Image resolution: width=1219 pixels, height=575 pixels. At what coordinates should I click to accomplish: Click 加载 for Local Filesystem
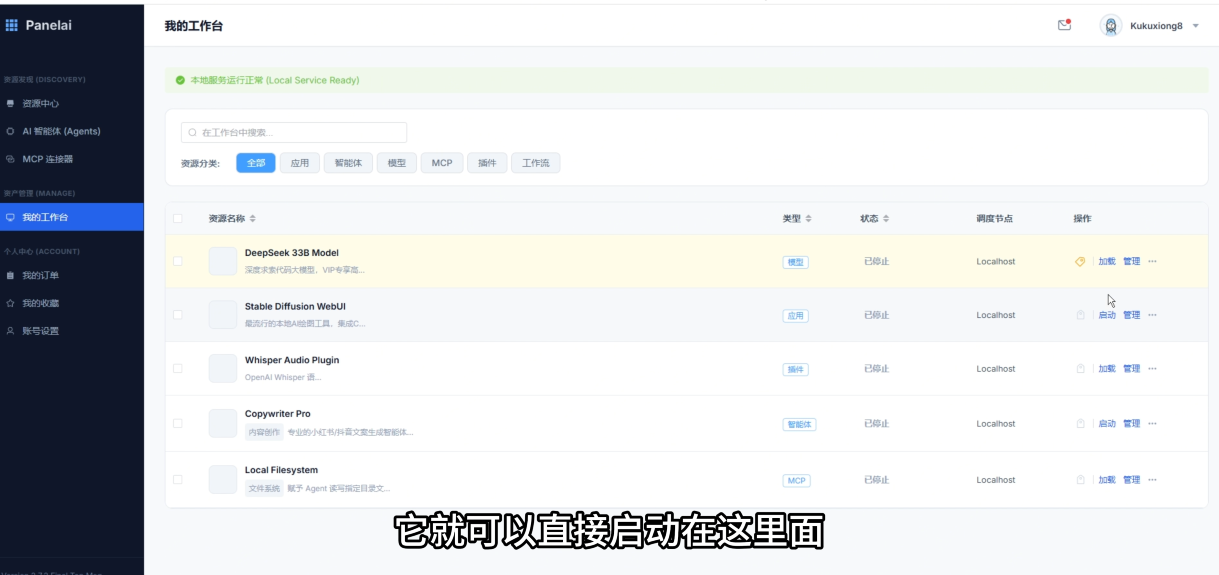tap(1107, 480)
